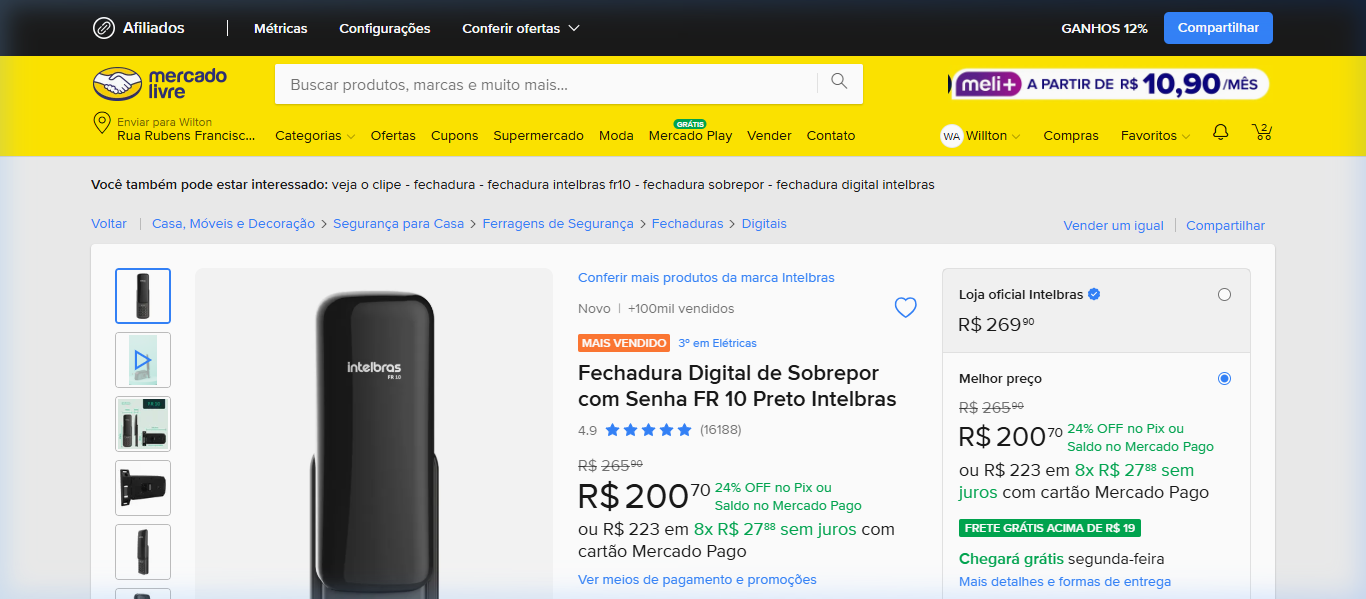The height and width of the screenshot is (599, 1366).
Task: Click the five-star rating reviews
Action: (x=648, y=430)
